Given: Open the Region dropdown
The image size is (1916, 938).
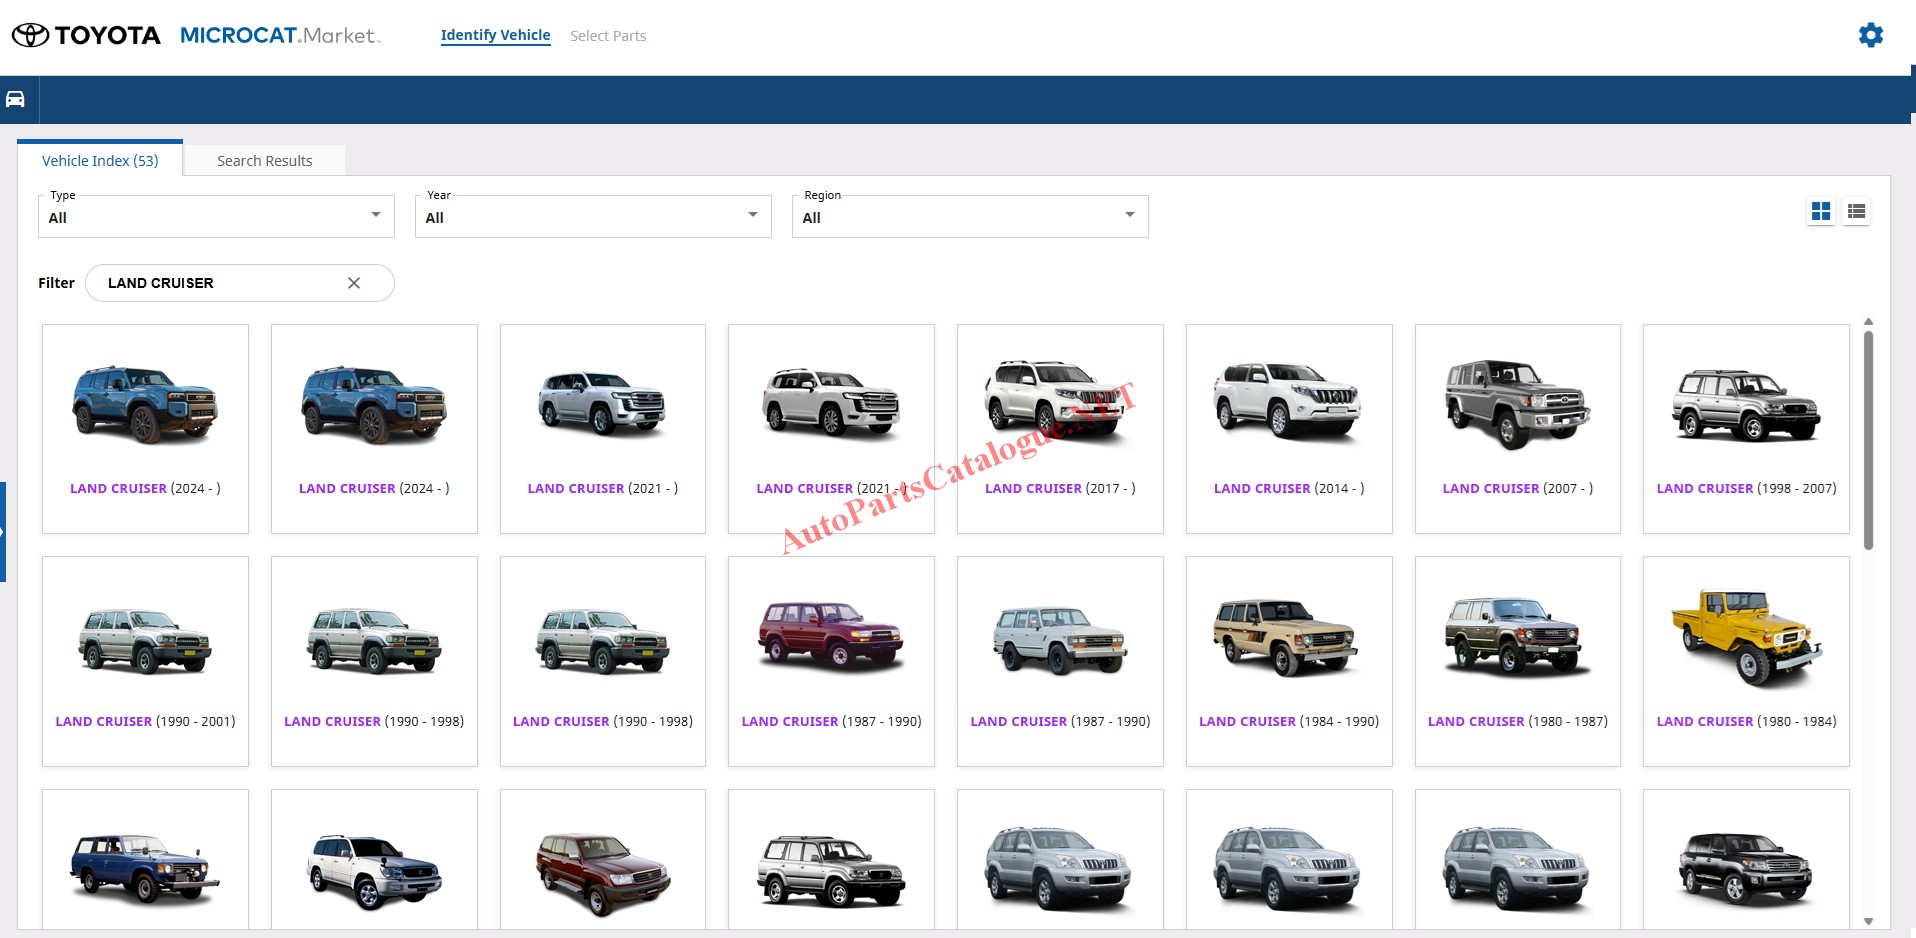Looking at the screenshot, I should pos(970,217).
